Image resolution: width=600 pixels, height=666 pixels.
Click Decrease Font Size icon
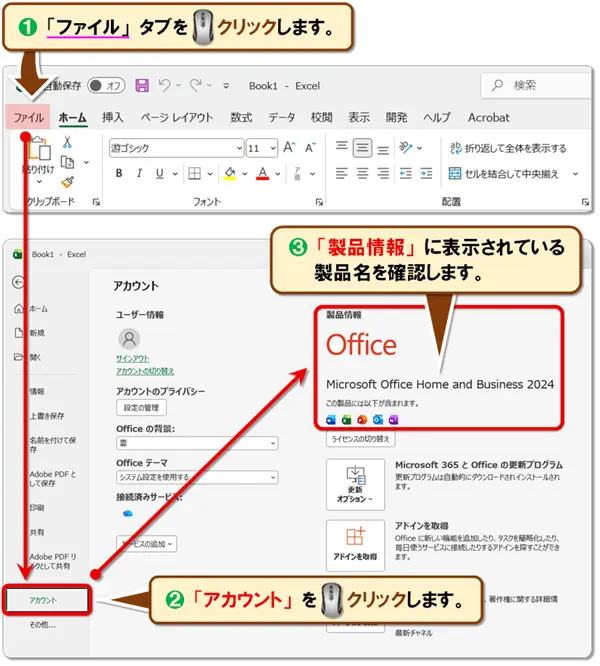click(310, 147)
